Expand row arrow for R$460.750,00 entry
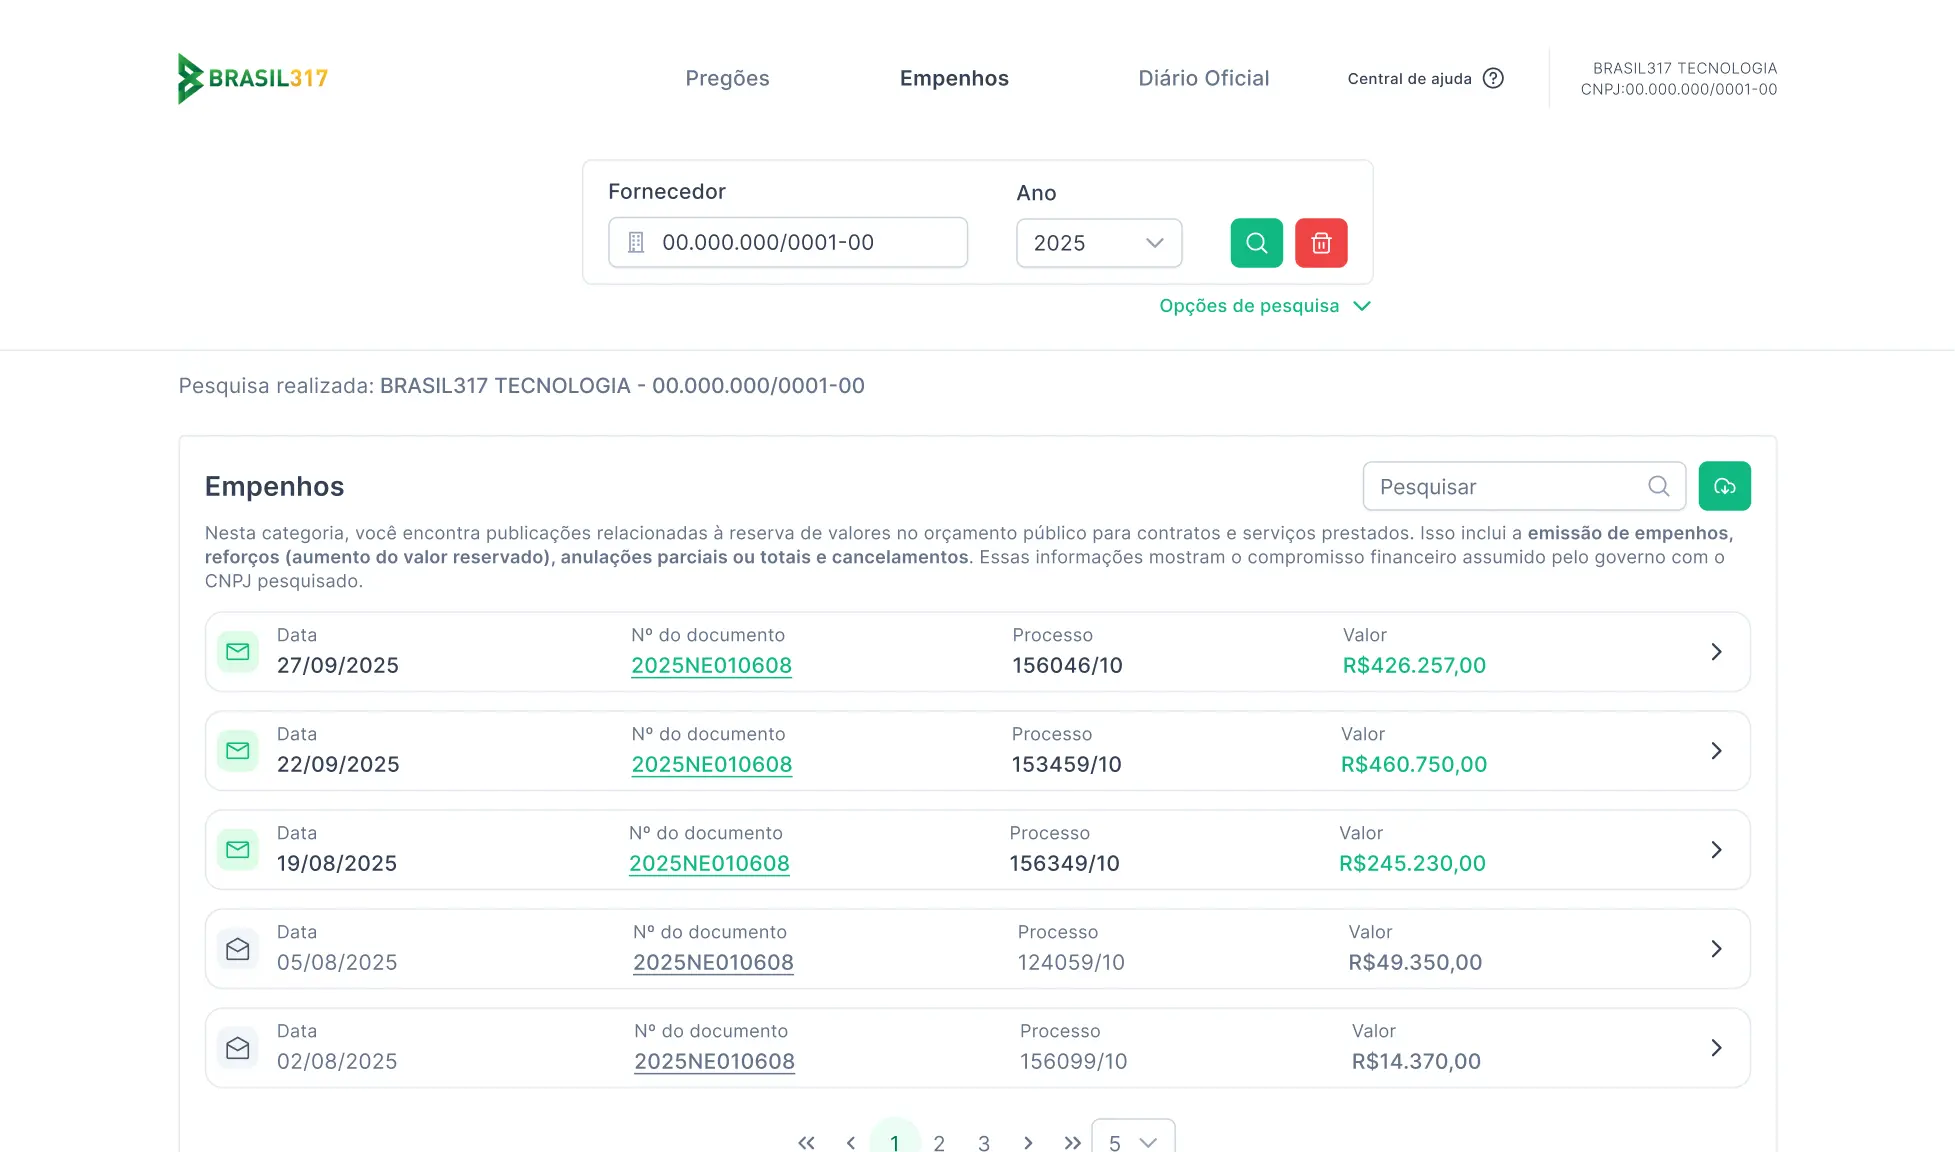Viewport: 1955px width, 1152px height. tap(1716, 751)
